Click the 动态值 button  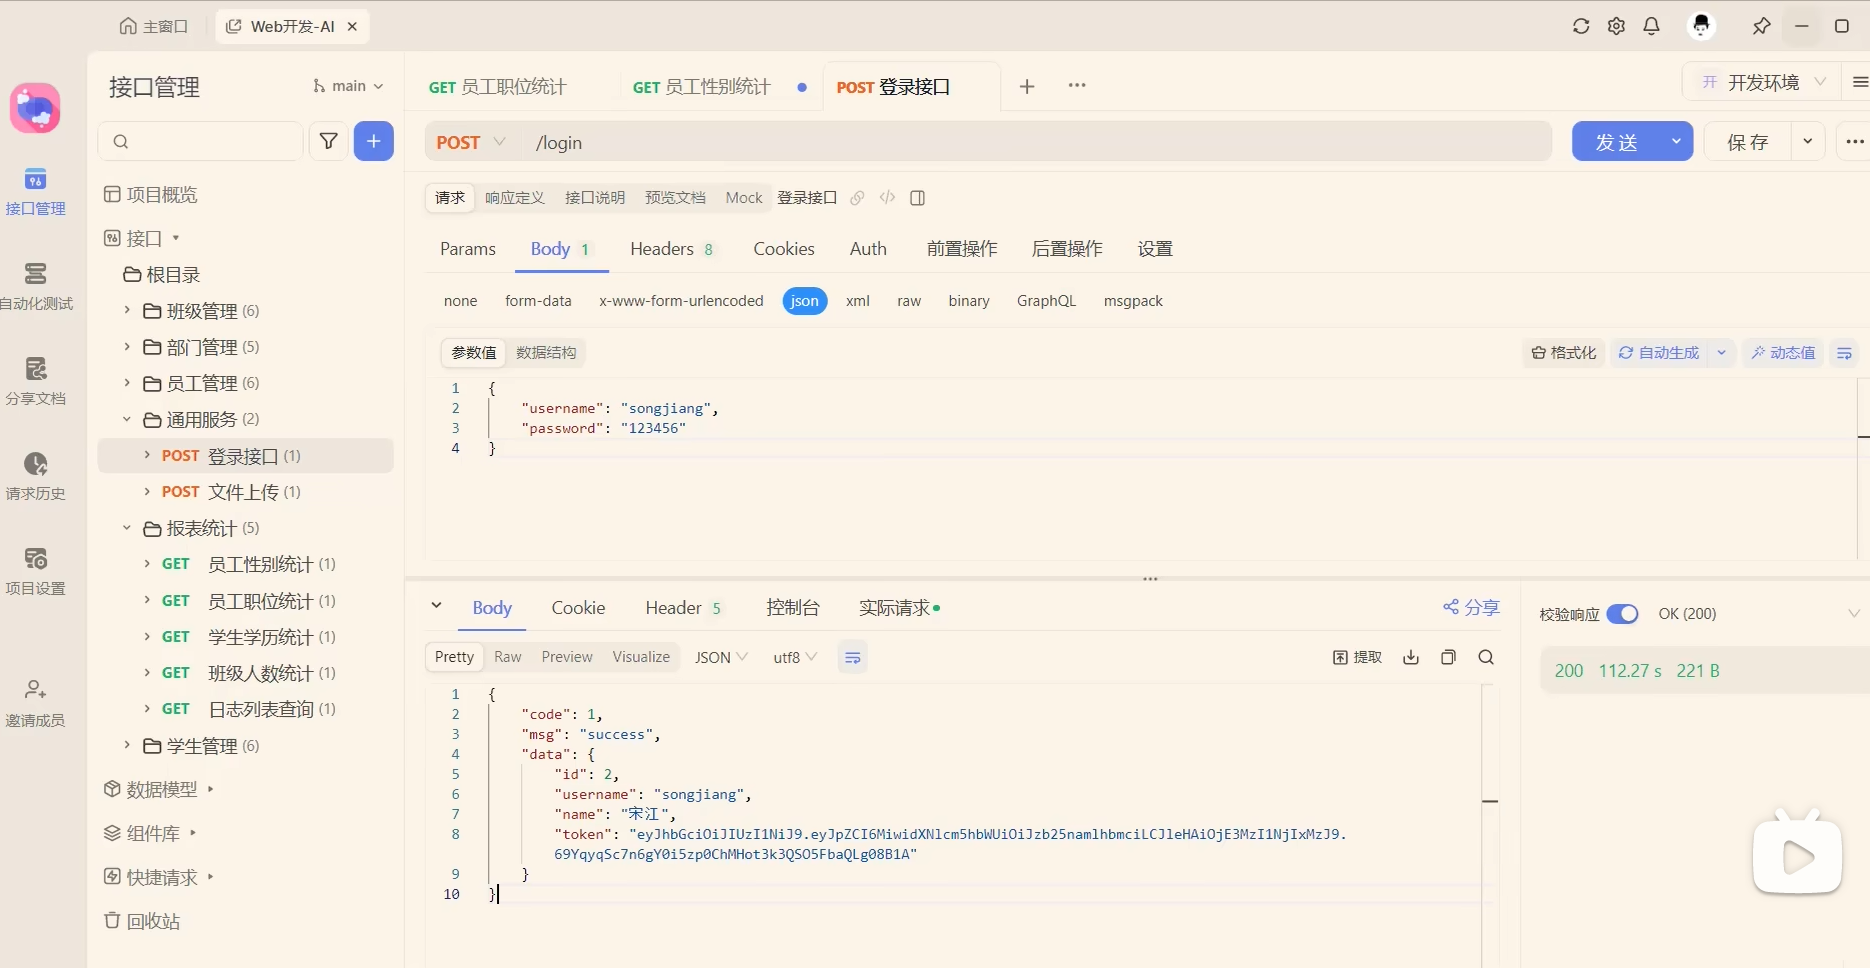(x=1783, y=353)
